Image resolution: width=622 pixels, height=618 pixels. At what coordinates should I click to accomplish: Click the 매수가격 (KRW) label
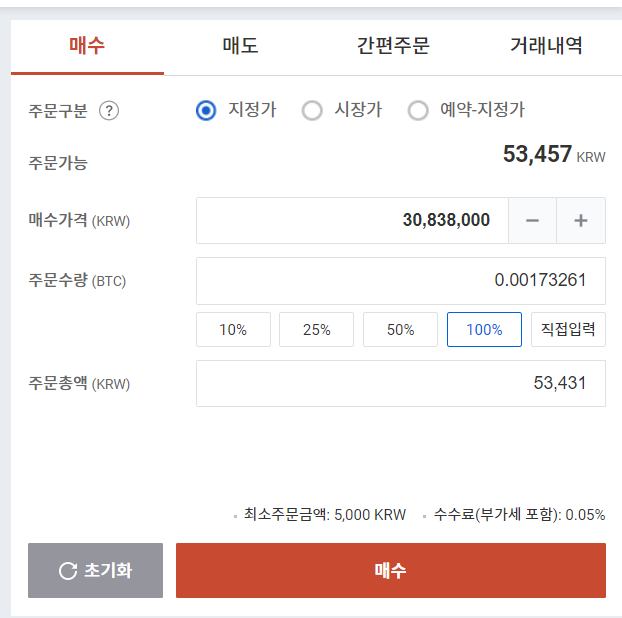tap(79, 220)
